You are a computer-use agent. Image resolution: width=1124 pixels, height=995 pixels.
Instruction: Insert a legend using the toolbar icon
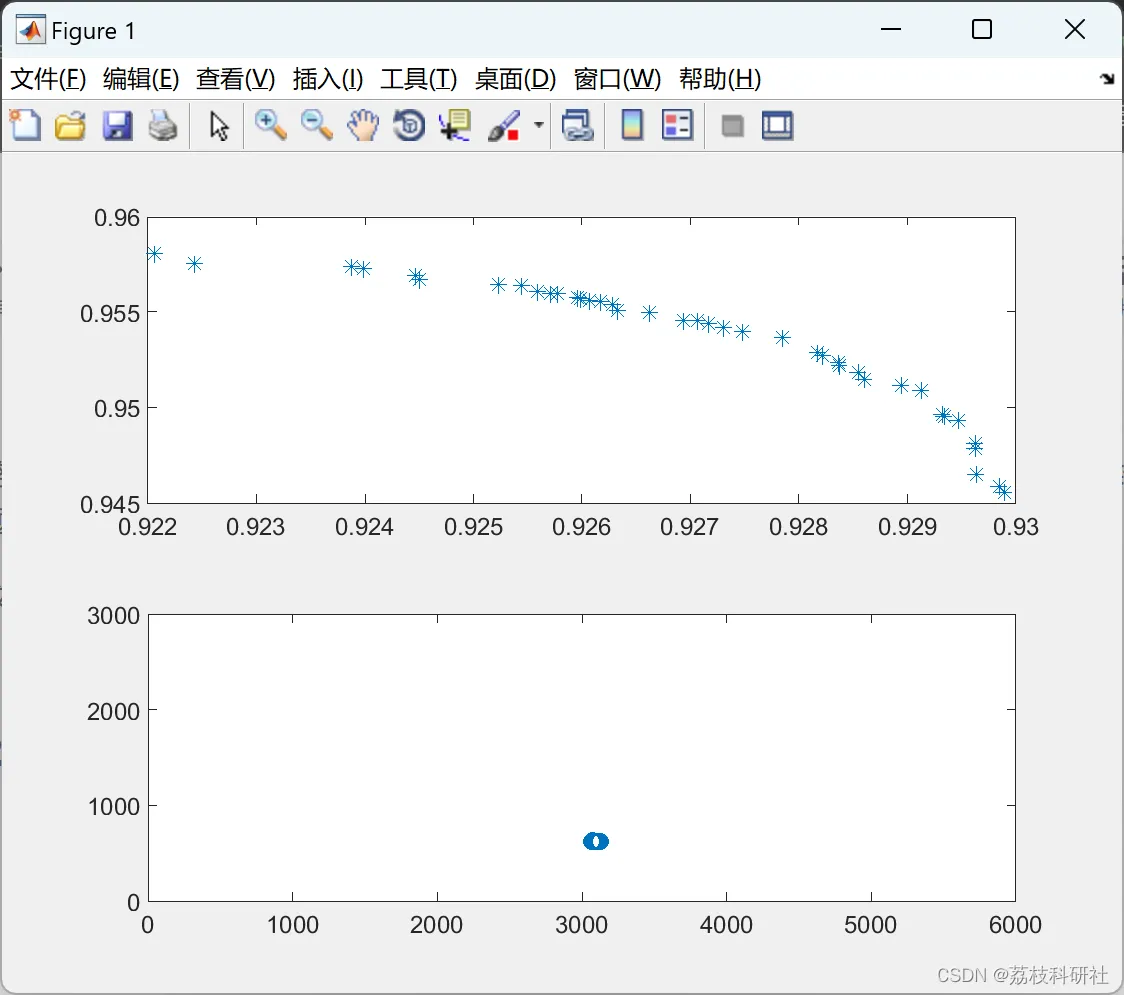677,125
